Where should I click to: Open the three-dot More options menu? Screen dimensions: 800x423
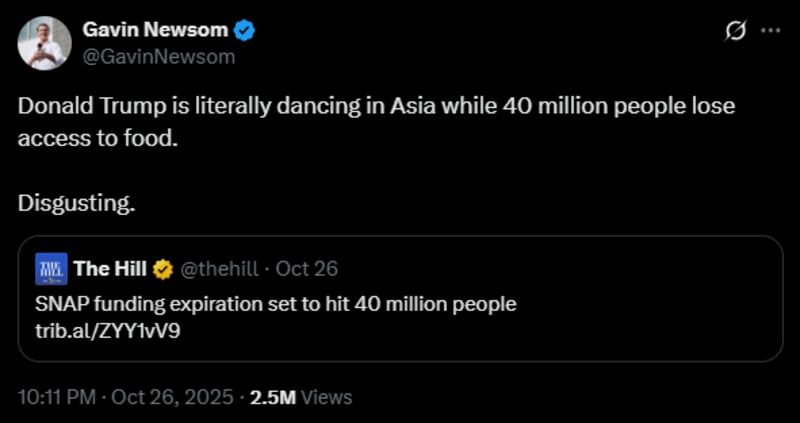770,31
